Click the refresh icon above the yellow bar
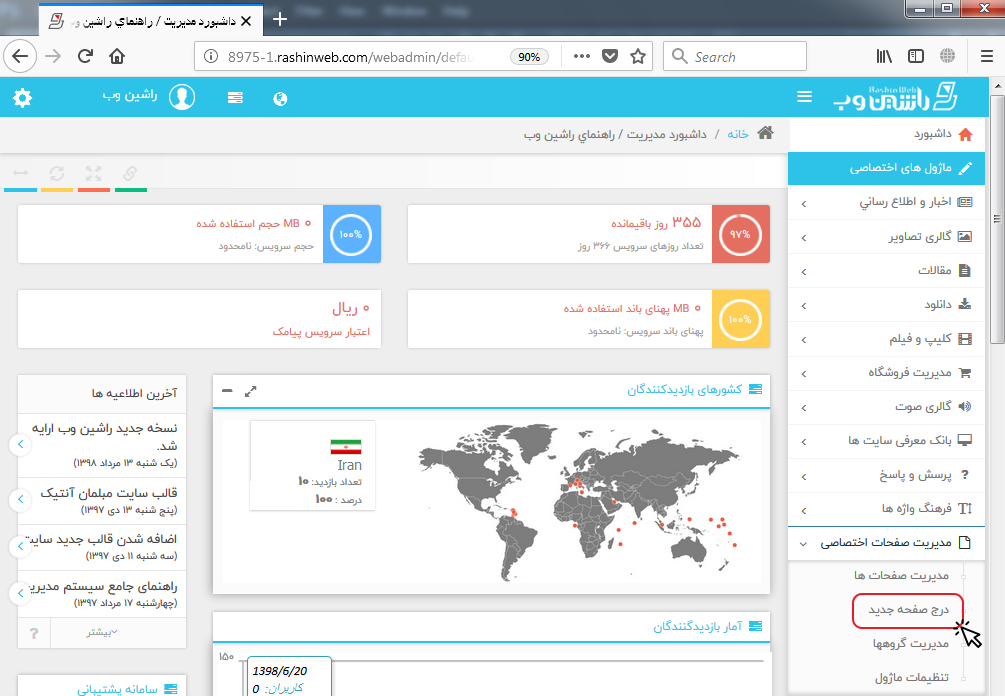1005x696 pixels. point(57,173)
